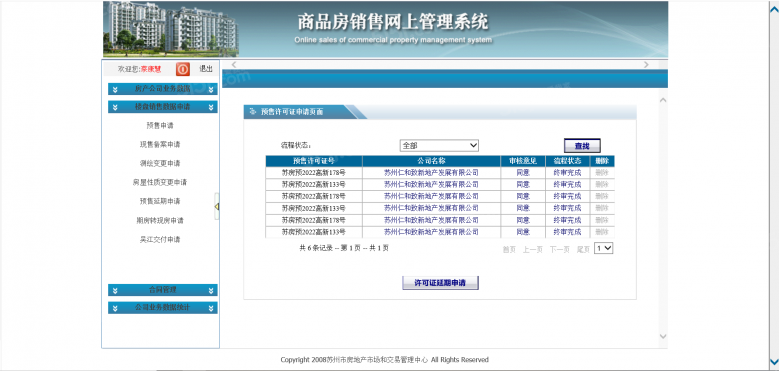
Task: Collapse sidebar with the yellow arrow handle
Action: [x=217, y=206]
